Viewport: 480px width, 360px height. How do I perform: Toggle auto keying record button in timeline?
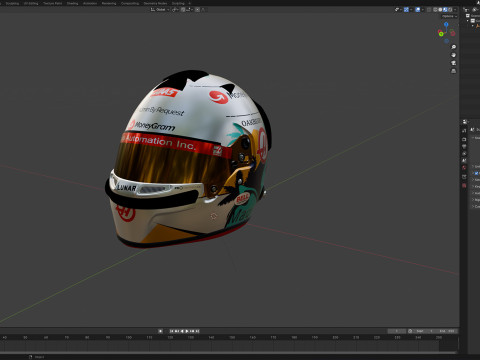coord(160,331)
